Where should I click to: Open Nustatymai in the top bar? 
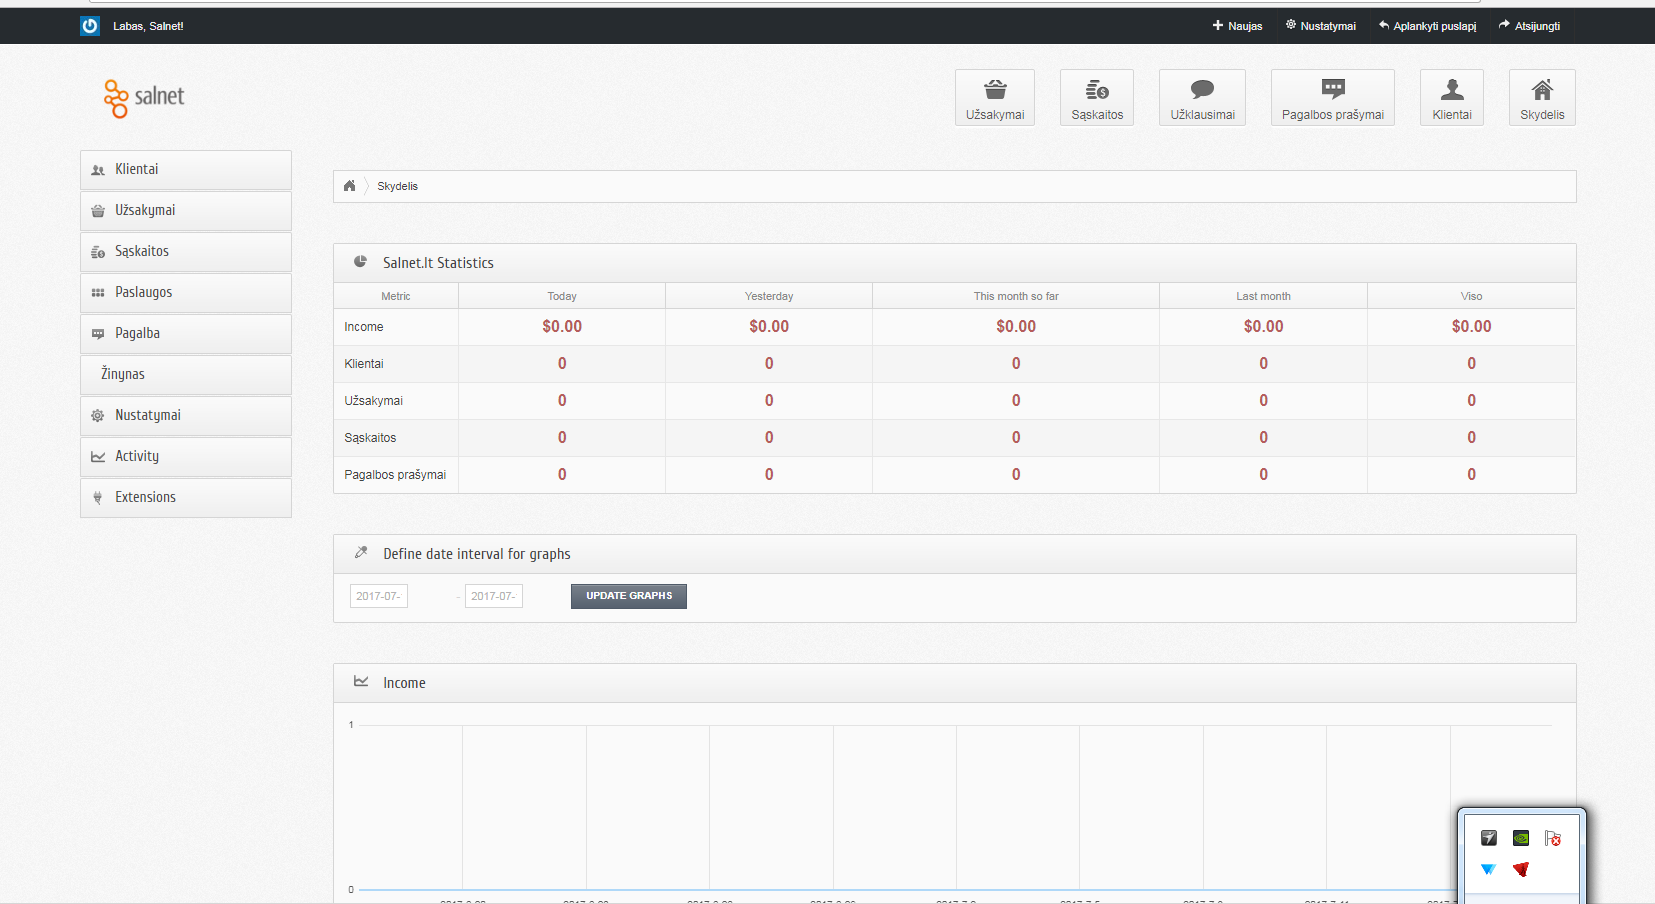point(1321,26)
